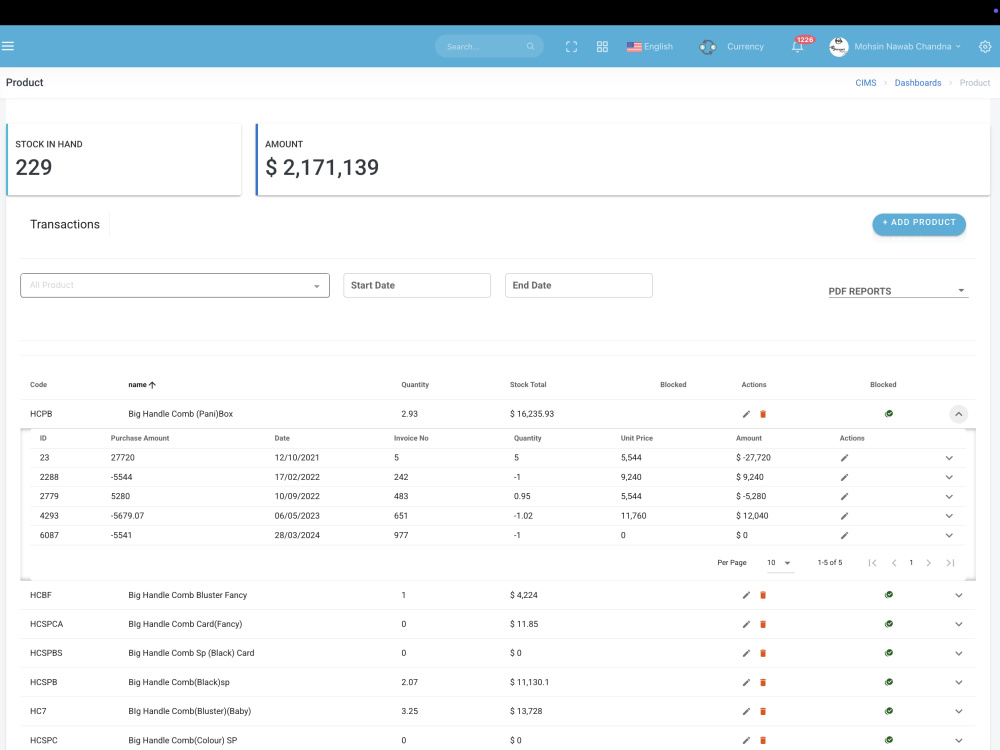Edit transaction ID 6087

[x=844, y=535]
